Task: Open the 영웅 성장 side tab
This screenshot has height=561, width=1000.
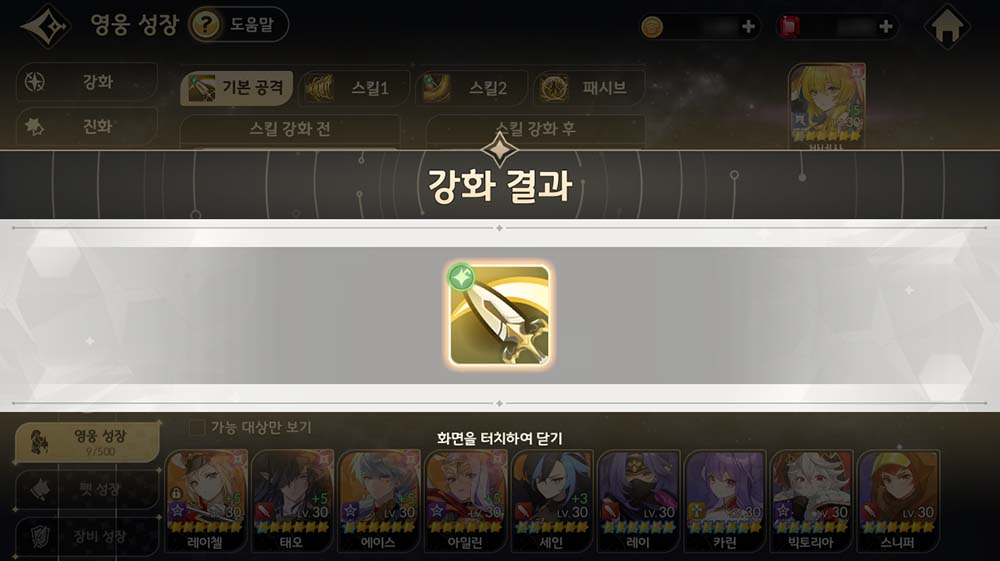Action: pyautogui.click(x=87, y=442)
